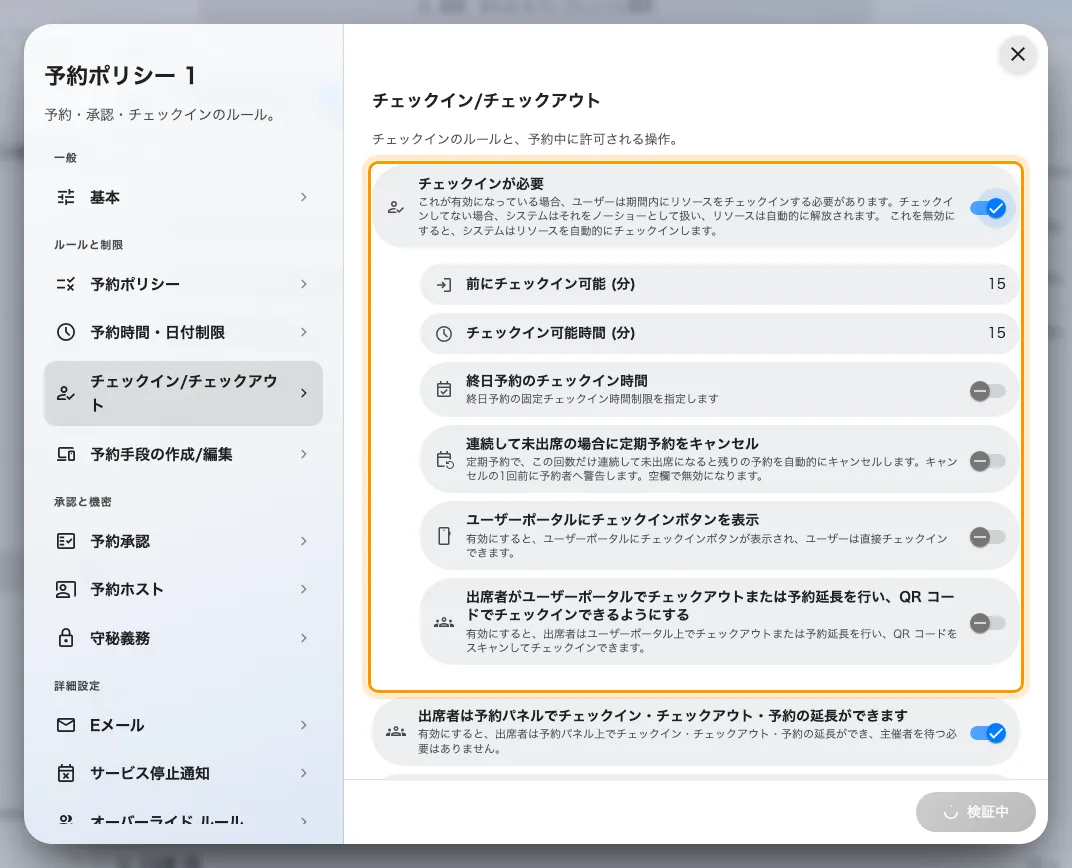Screen dimensions: 1072x868
Task: Expand the Eメール chevron
Action: coord(304,725)
